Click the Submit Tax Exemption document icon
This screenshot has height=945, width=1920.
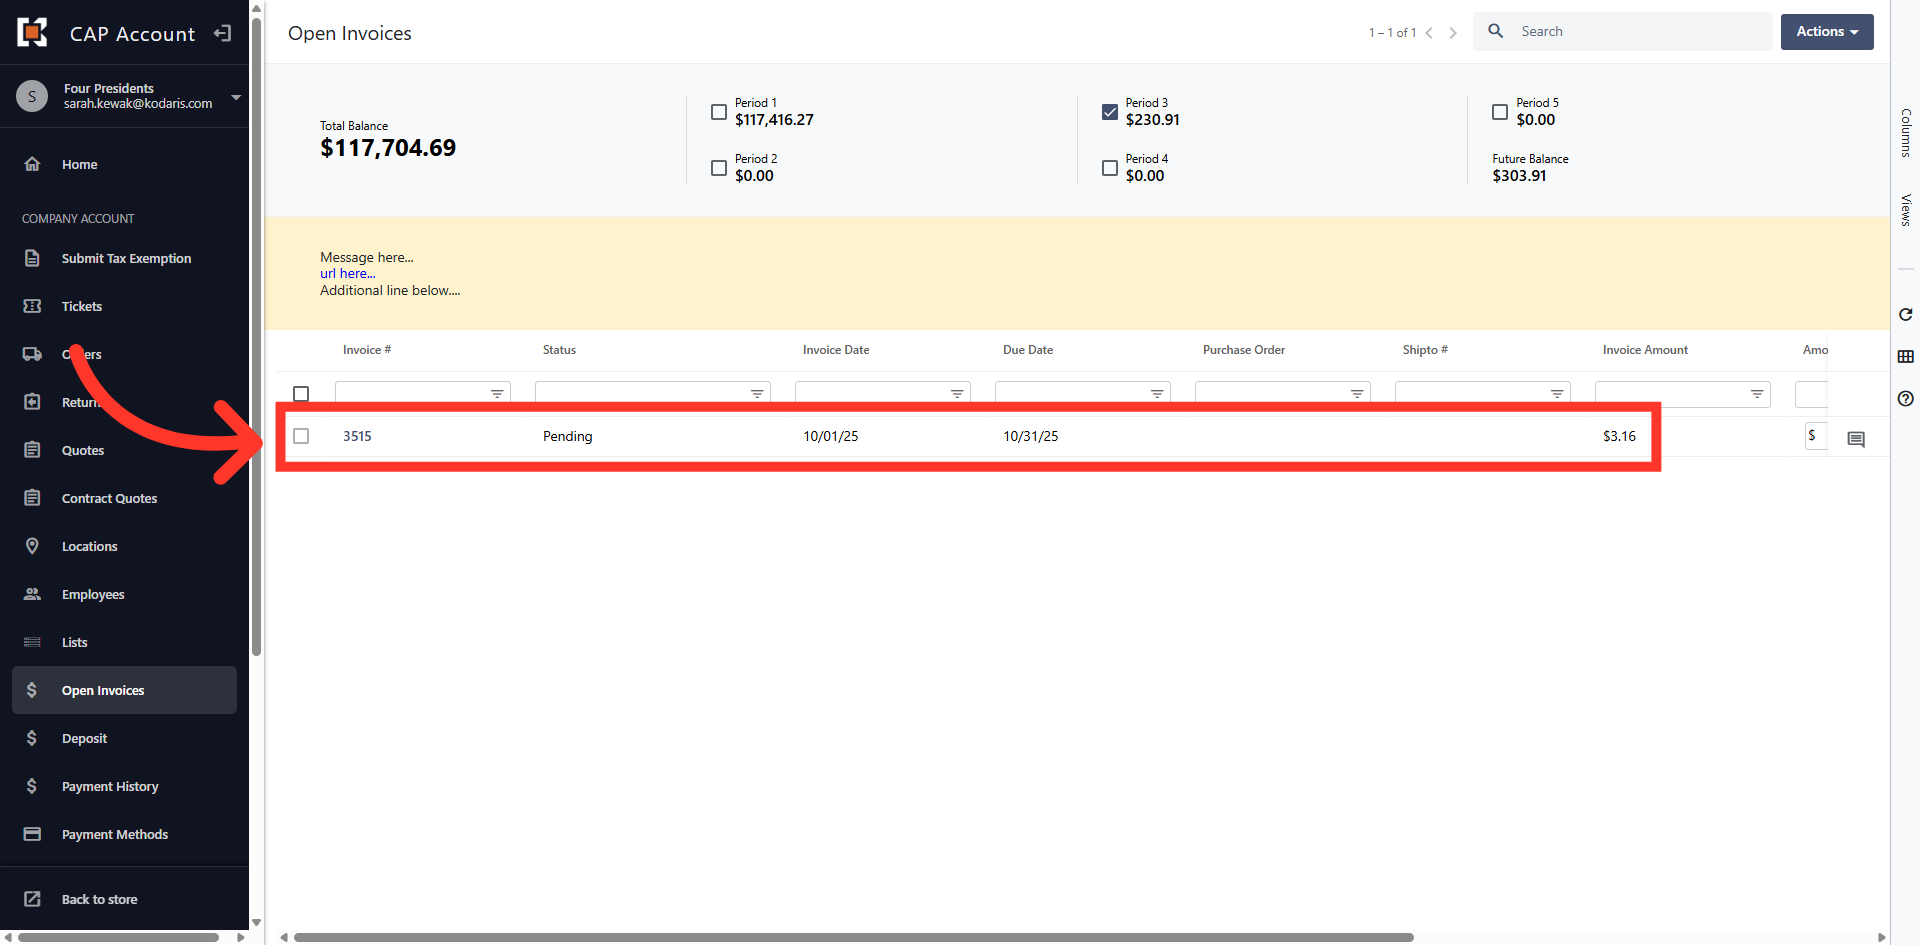point(32,258)
